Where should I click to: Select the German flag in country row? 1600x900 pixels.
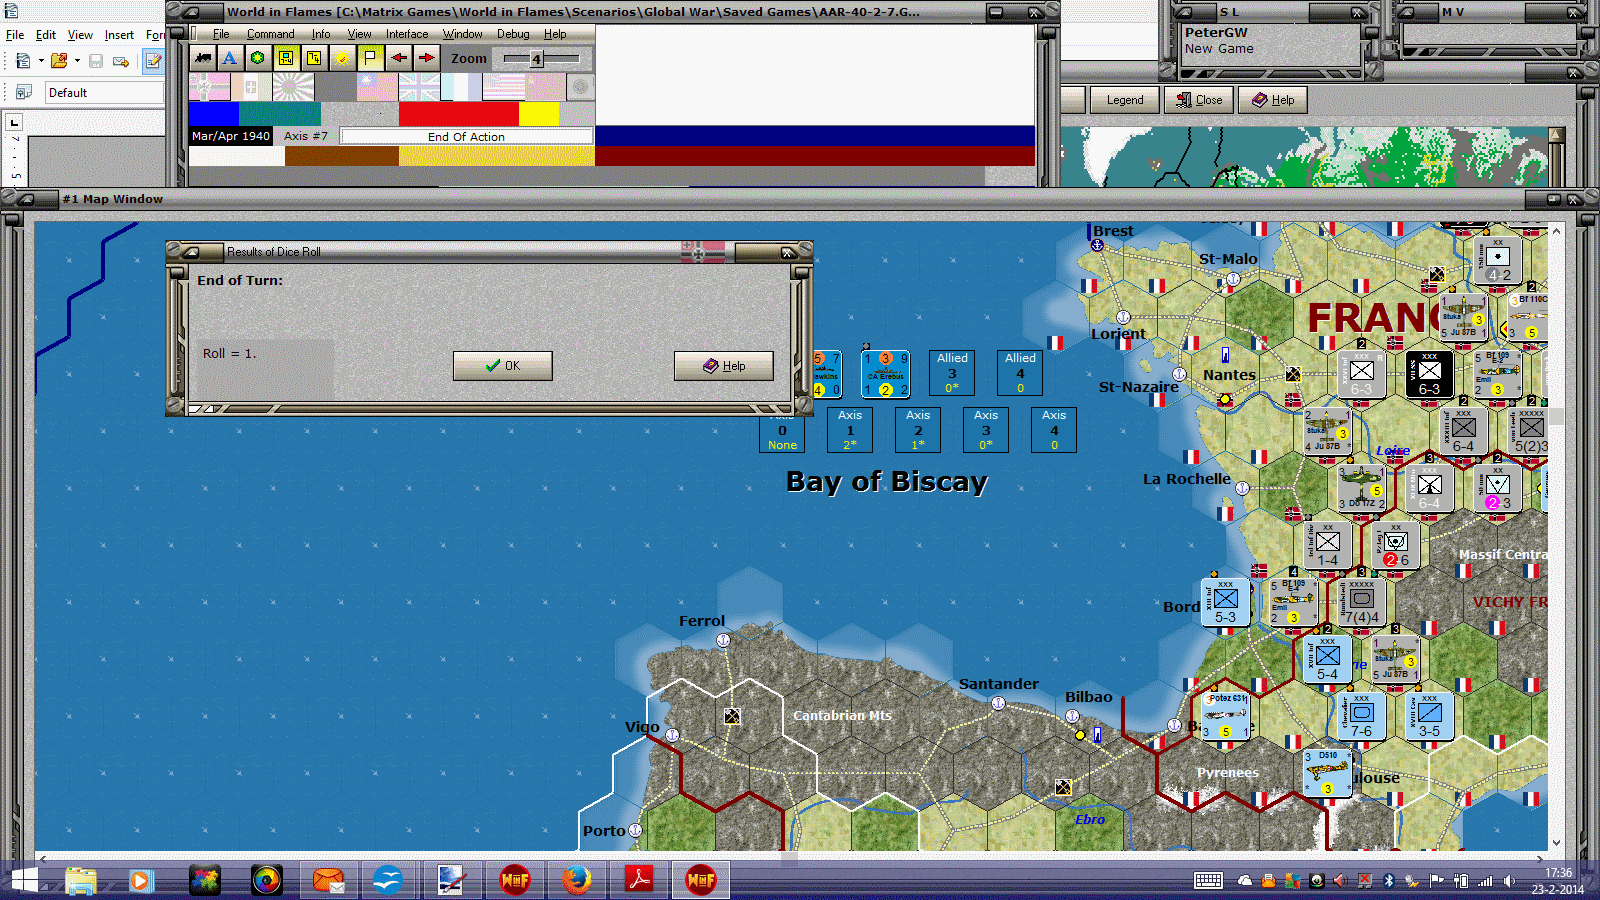(x=209, y=87)
